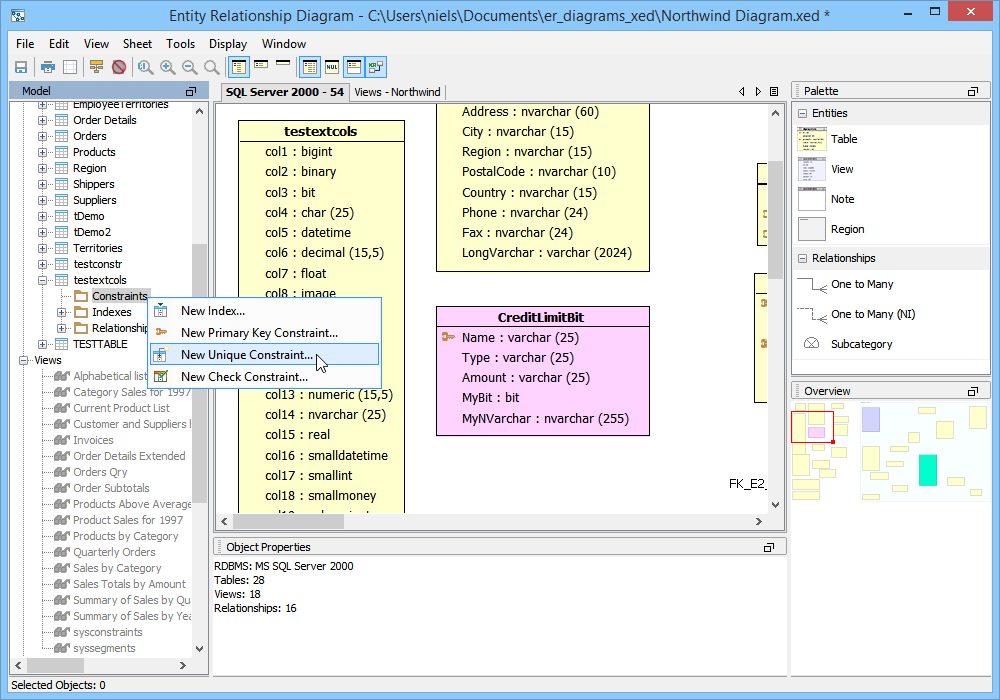Open the Sheet menu
Viewport: 1000px width, 700px height.
click(x=137, y=44)
